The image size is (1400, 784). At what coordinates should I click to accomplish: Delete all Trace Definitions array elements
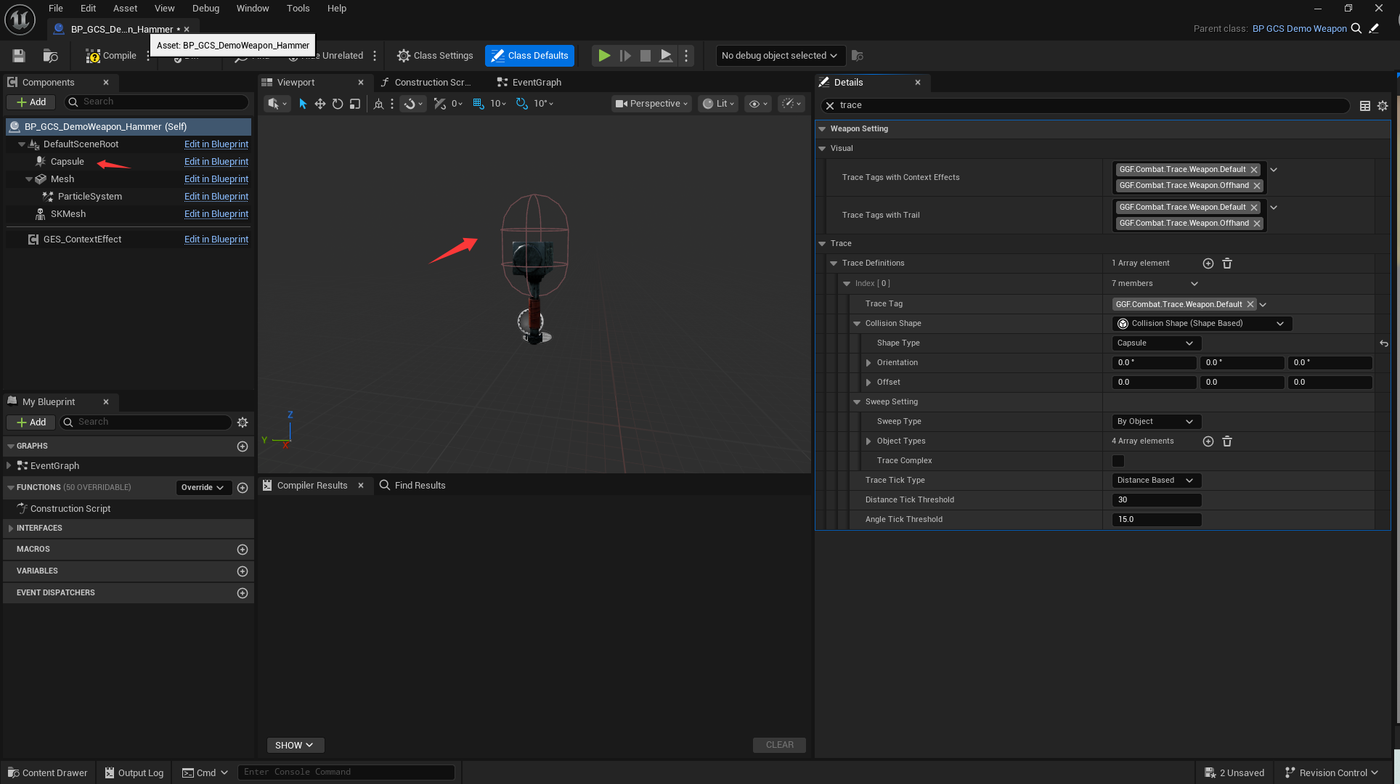pos(1227,263)
